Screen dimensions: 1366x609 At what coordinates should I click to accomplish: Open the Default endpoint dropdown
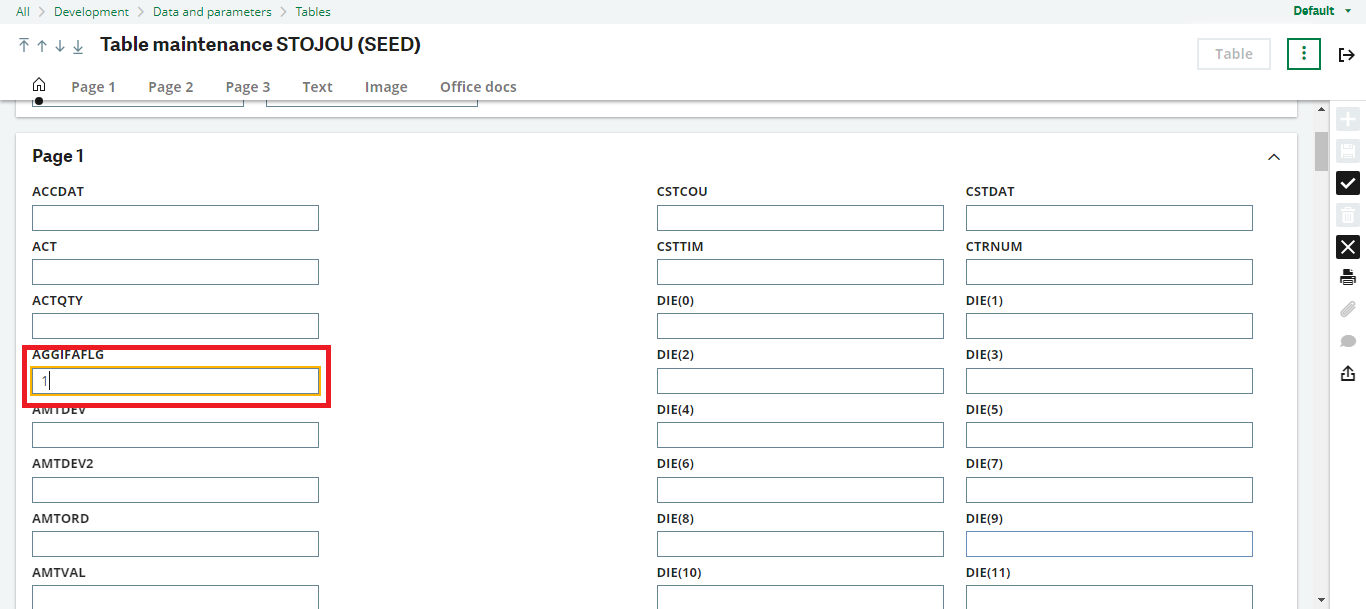click(x=1320, y=11)
